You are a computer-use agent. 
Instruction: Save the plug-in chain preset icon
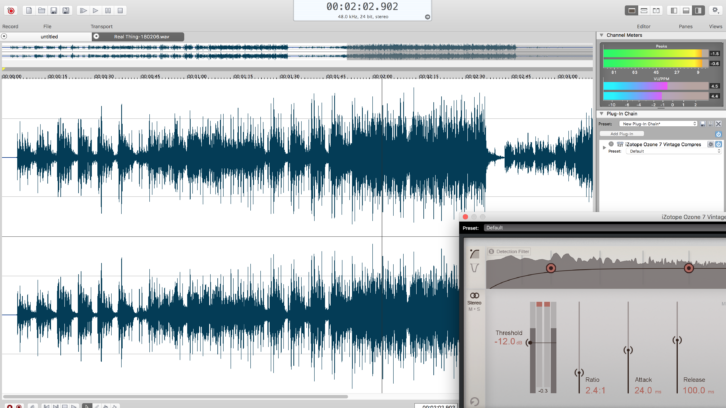point(703,124)
